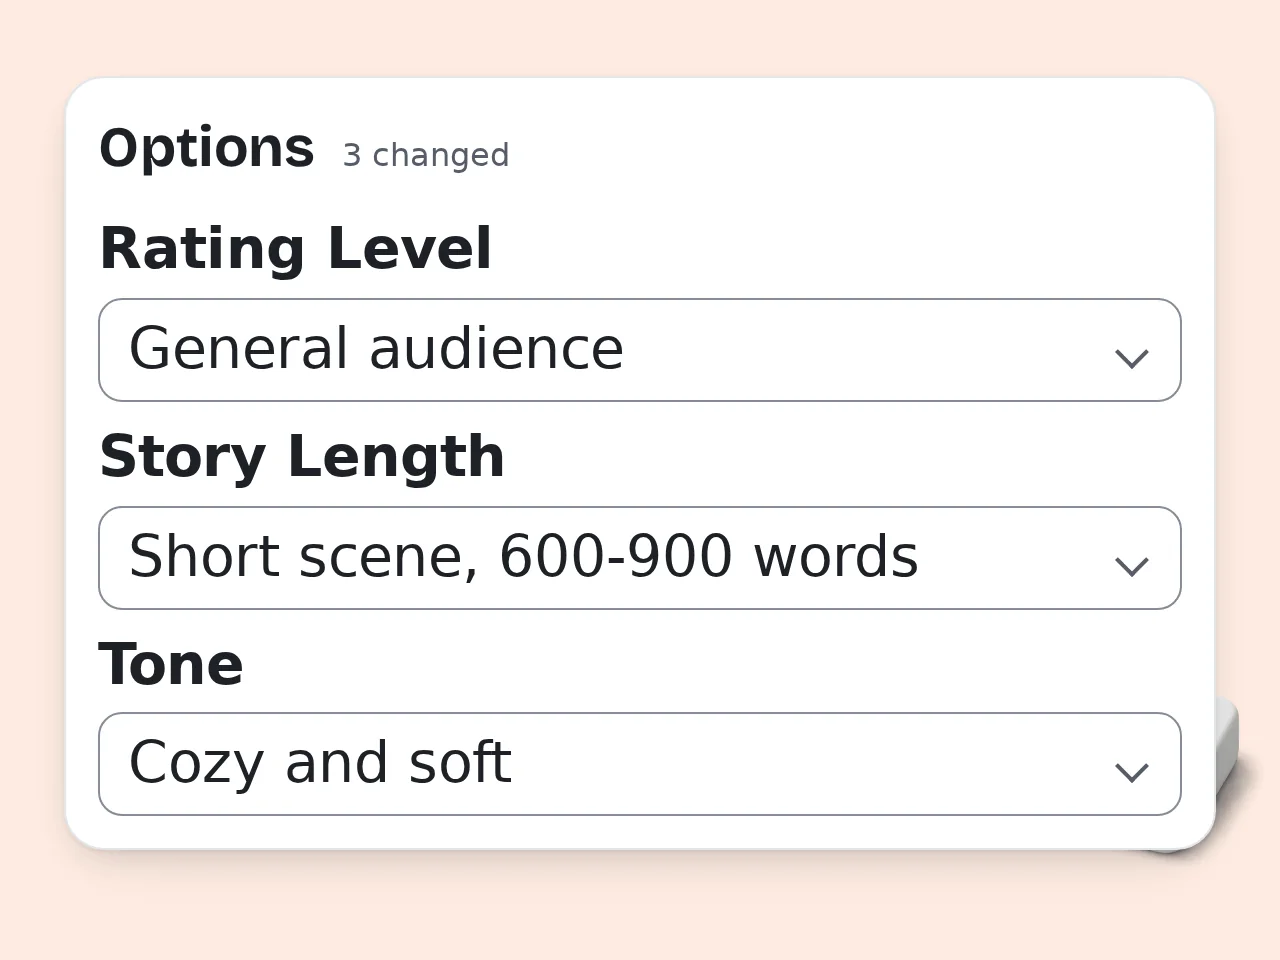The height and width of the screenshot is (960, 1280).
Task: Open the Story Length dropdown
Action: 640,558
